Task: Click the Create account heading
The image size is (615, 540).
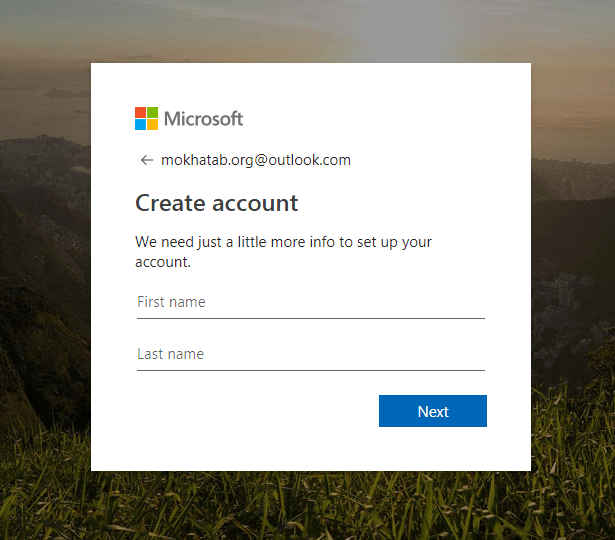Action: (216, 203)
